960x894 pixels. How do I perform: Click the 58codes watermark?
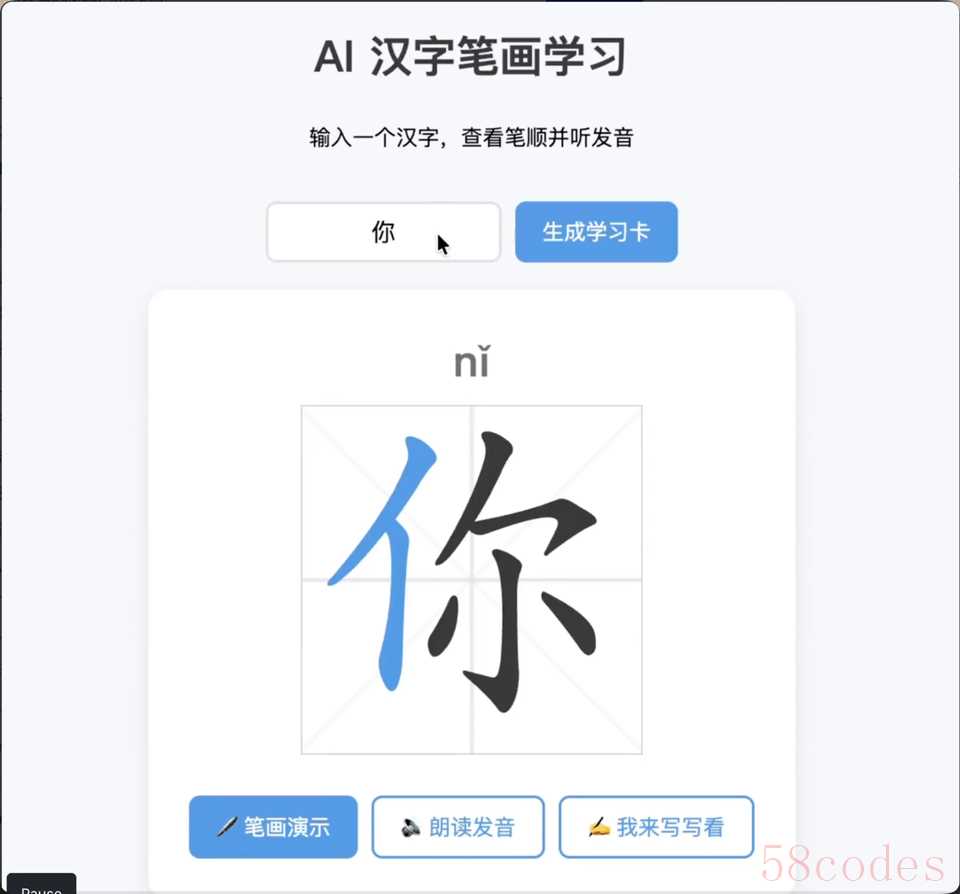click(x=853, y=863)
